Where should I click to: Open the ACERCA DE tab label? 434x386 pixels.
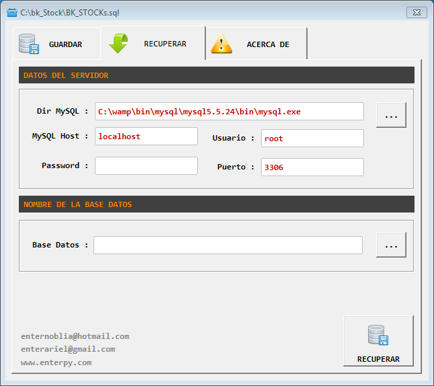(x=268, y=44)
